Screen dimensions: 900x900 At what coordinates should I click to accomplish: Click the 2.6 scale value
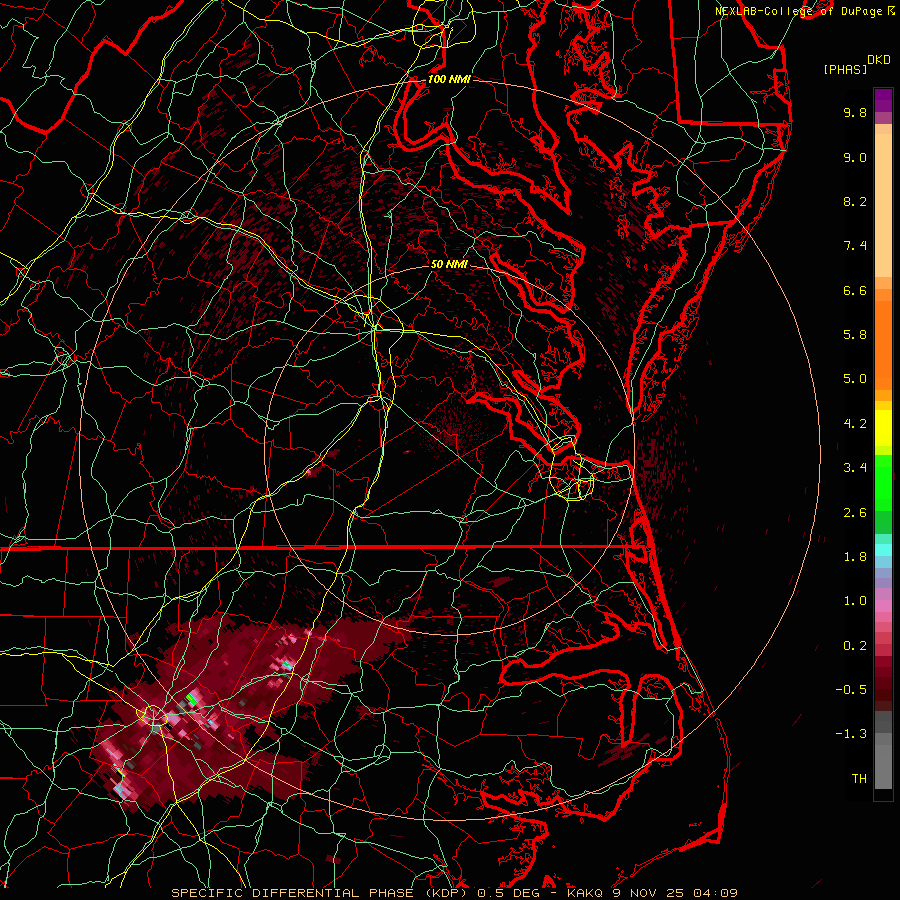855,513
